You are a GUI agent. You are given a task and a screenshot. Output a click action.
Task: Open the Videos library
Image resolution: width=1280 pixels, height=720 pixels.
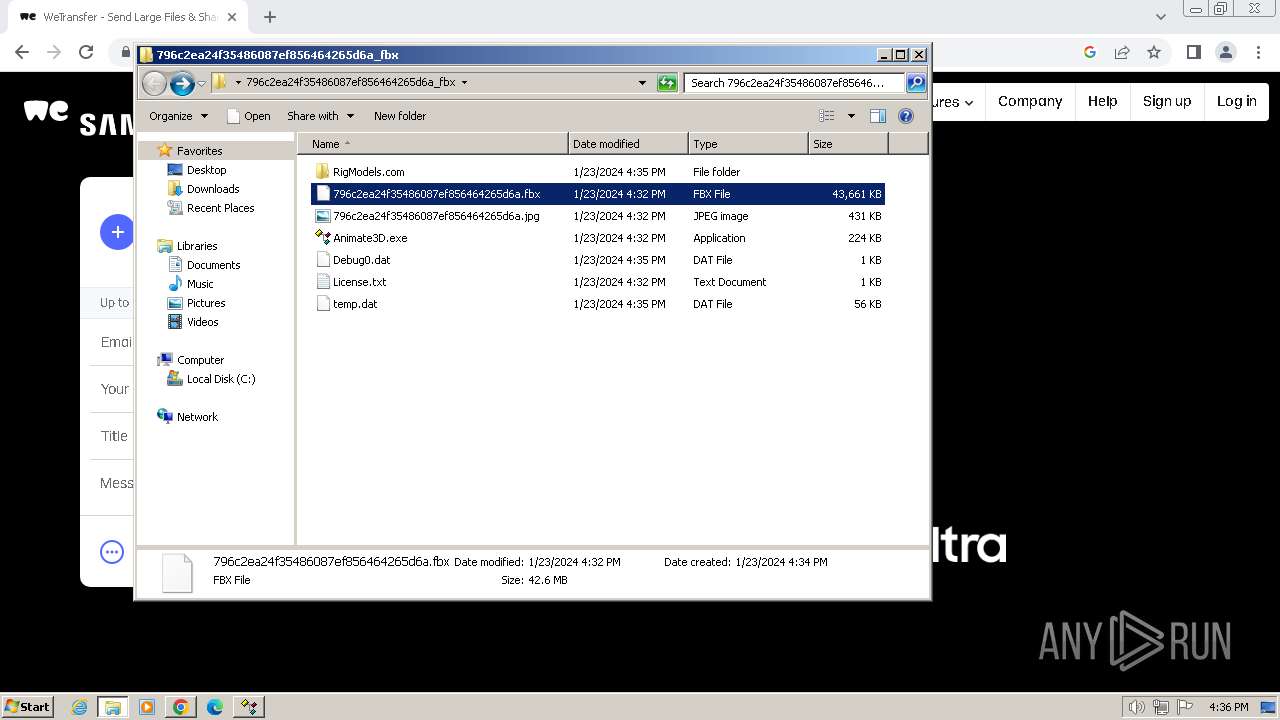point(202,322)
